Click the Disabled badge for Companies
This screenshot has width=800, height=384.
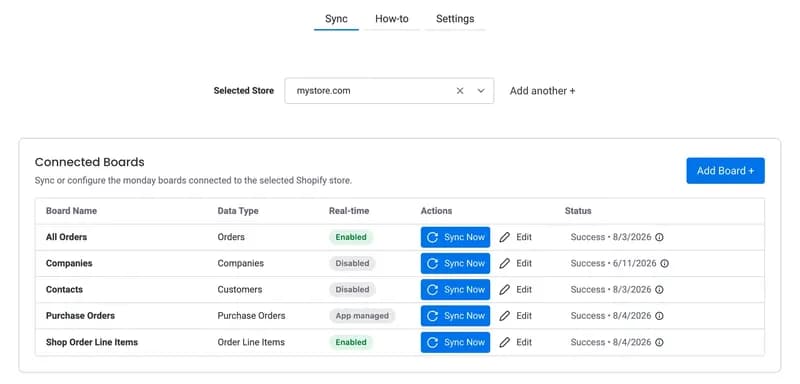pos(352,263)
